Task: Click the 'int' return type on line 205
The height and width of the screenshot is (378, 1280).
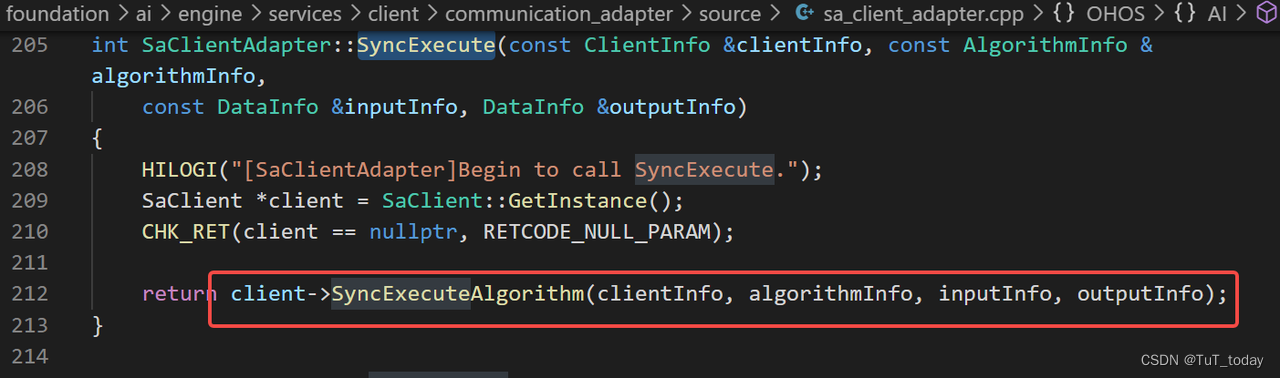Action: (111, 46)
